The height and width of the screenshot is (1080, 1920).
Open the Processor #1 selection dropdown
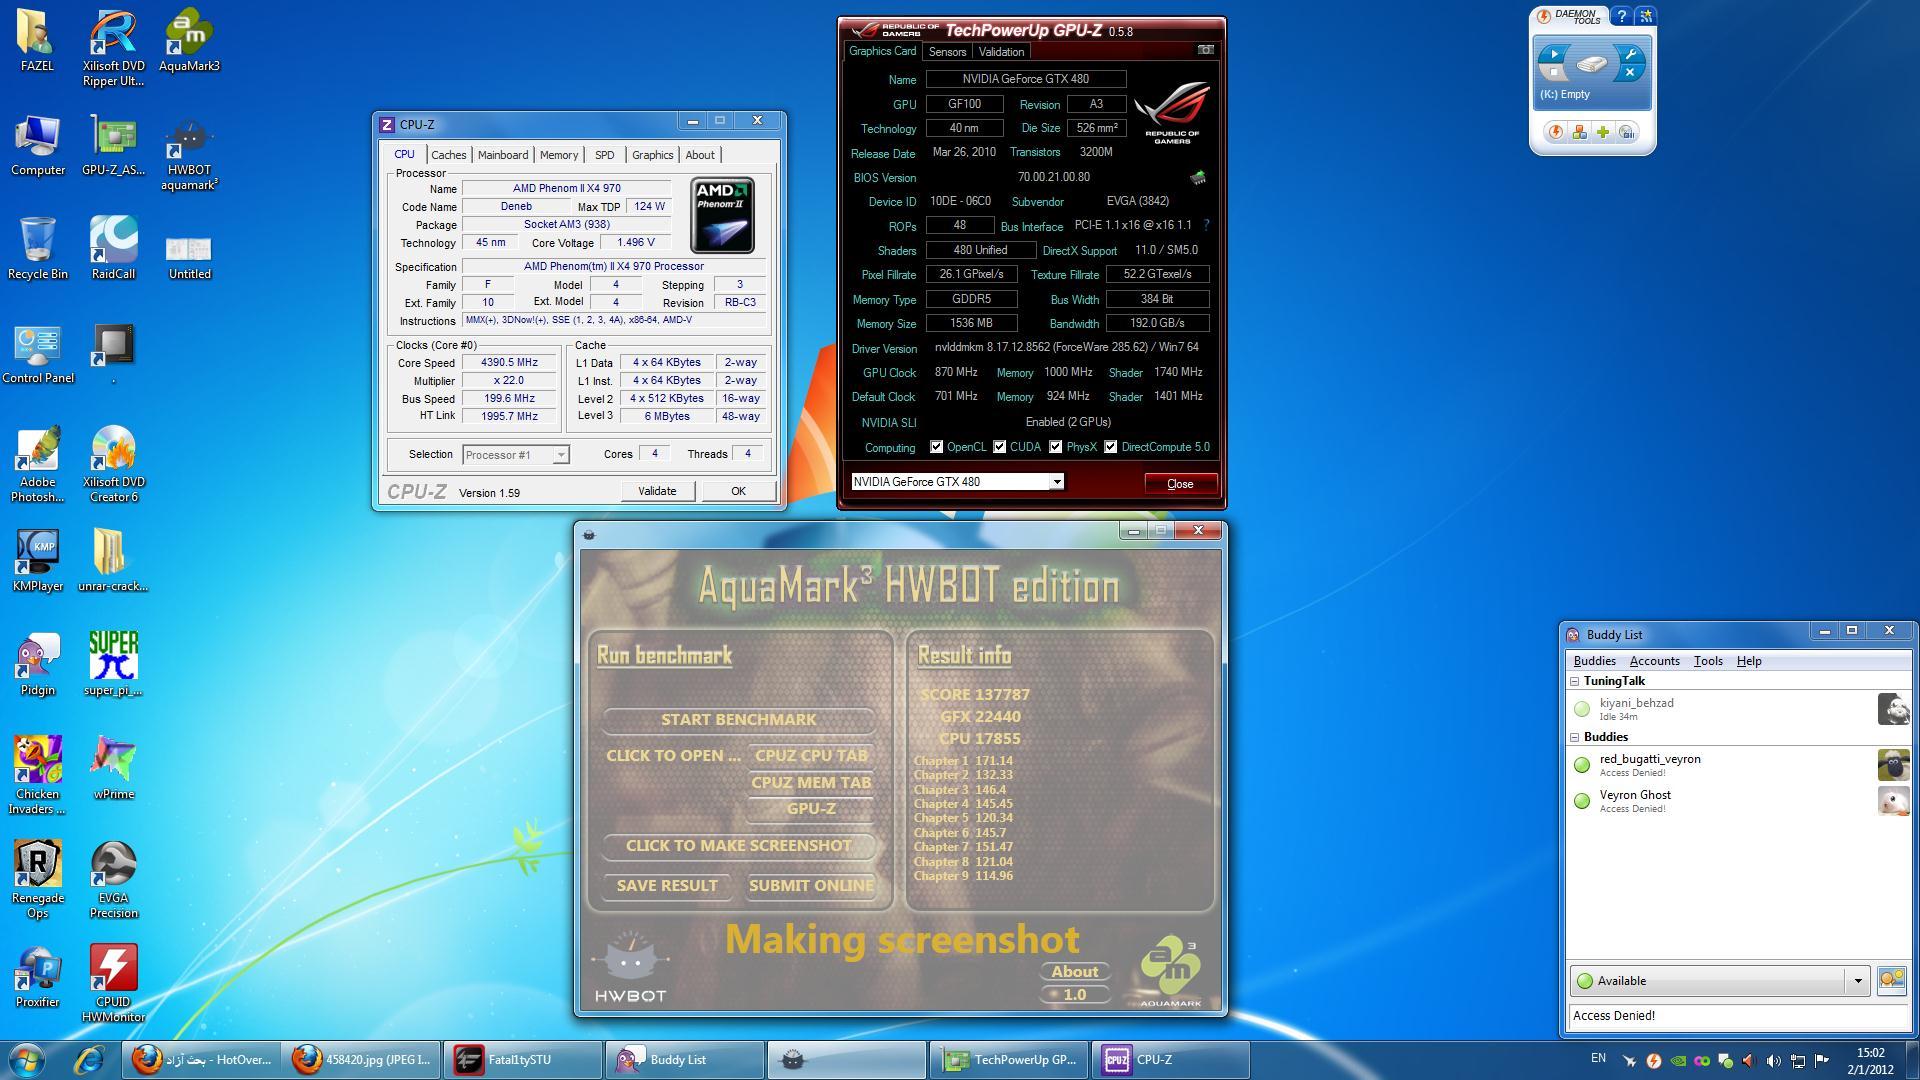[516, 455]
